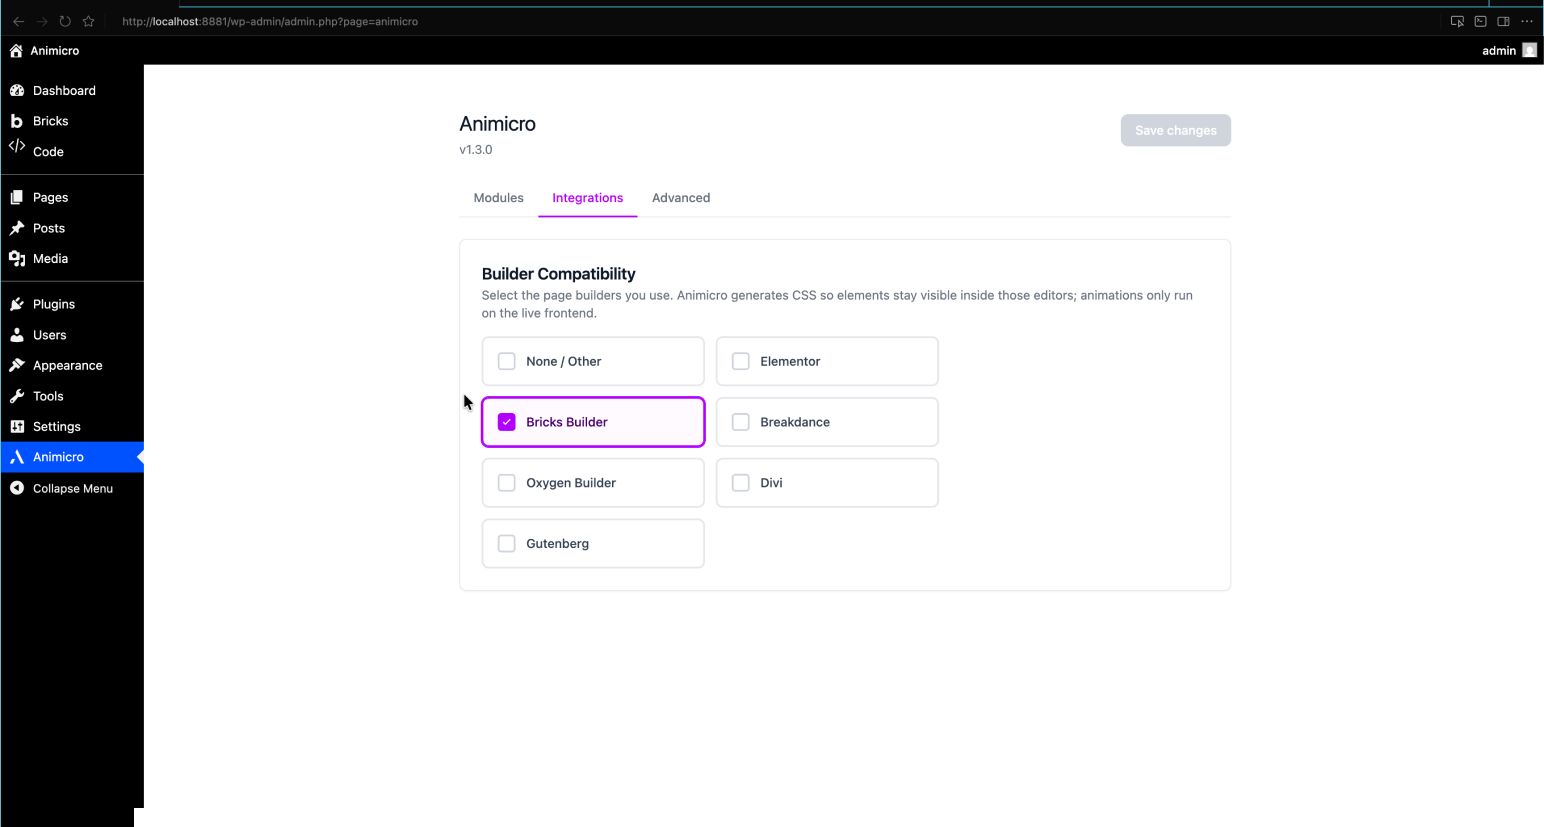The image size is (1544, 827).
Task: Open Plugins menu item
Action: click(x=72, y=304)
